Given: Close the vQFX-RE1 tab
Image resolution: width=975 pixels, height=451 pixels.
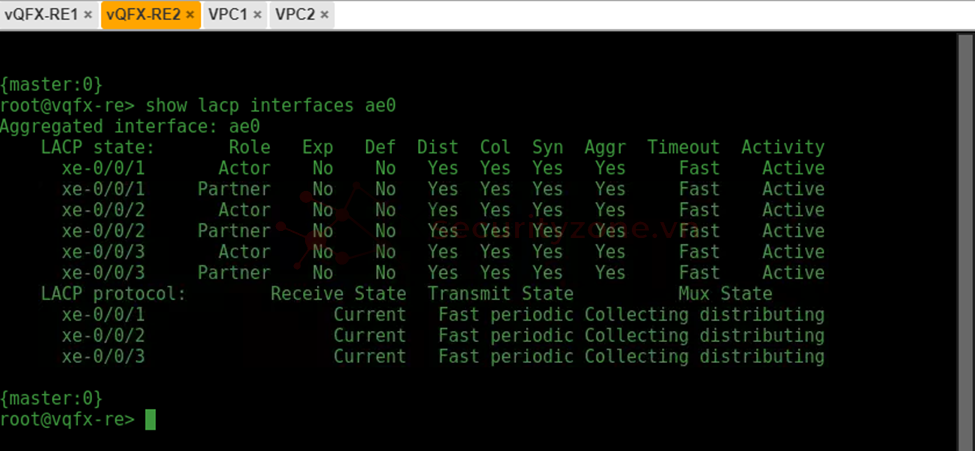Looking at the screenshot, I should pos(88,14).
